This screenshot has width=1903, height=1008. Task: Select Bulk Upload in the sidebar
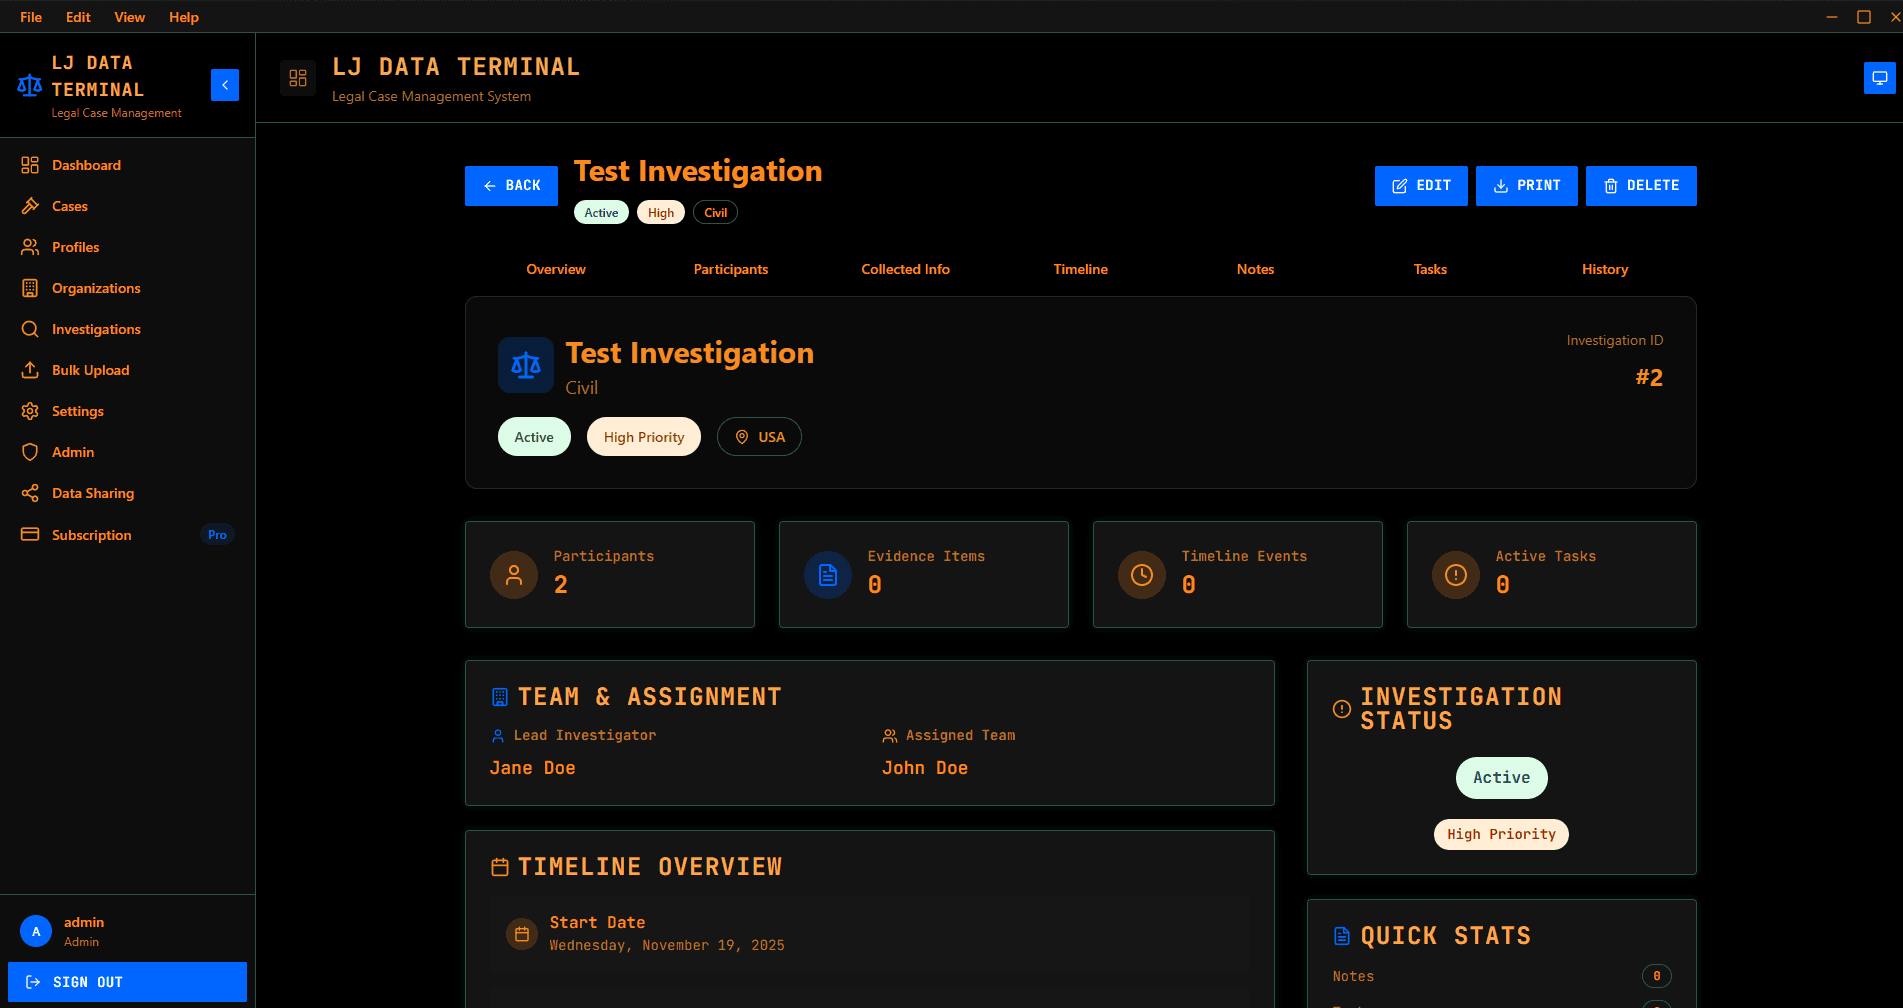(90, 370)
